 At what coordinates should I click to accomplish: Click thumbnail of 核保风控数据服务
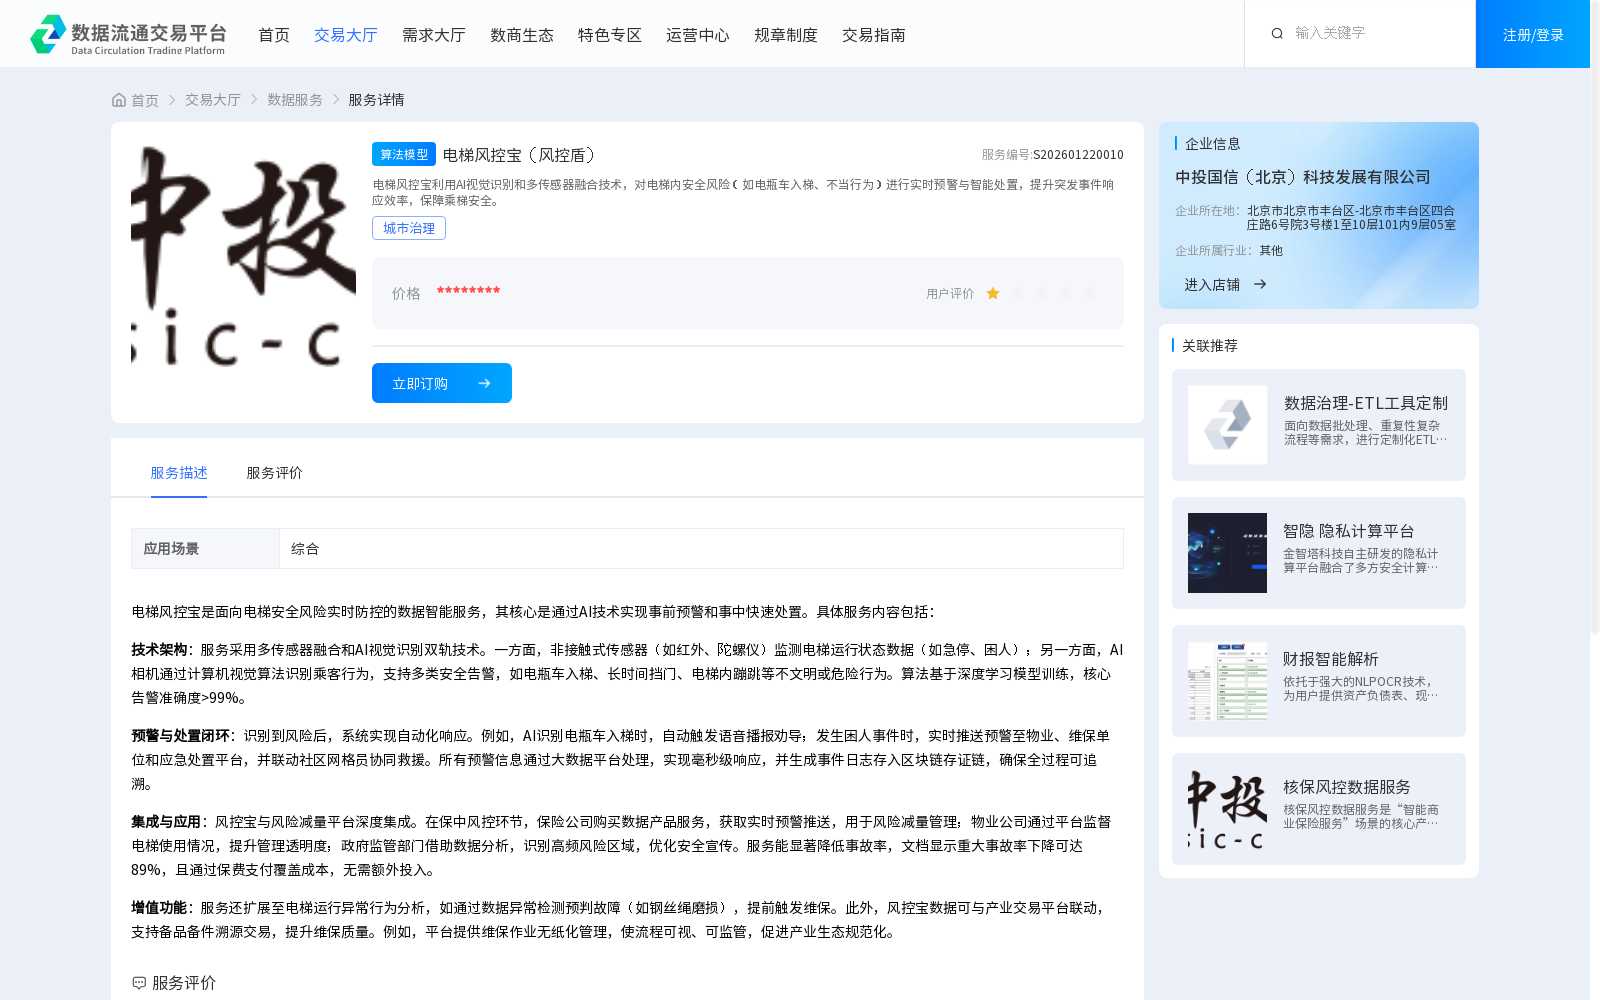tap(1227, 809)
